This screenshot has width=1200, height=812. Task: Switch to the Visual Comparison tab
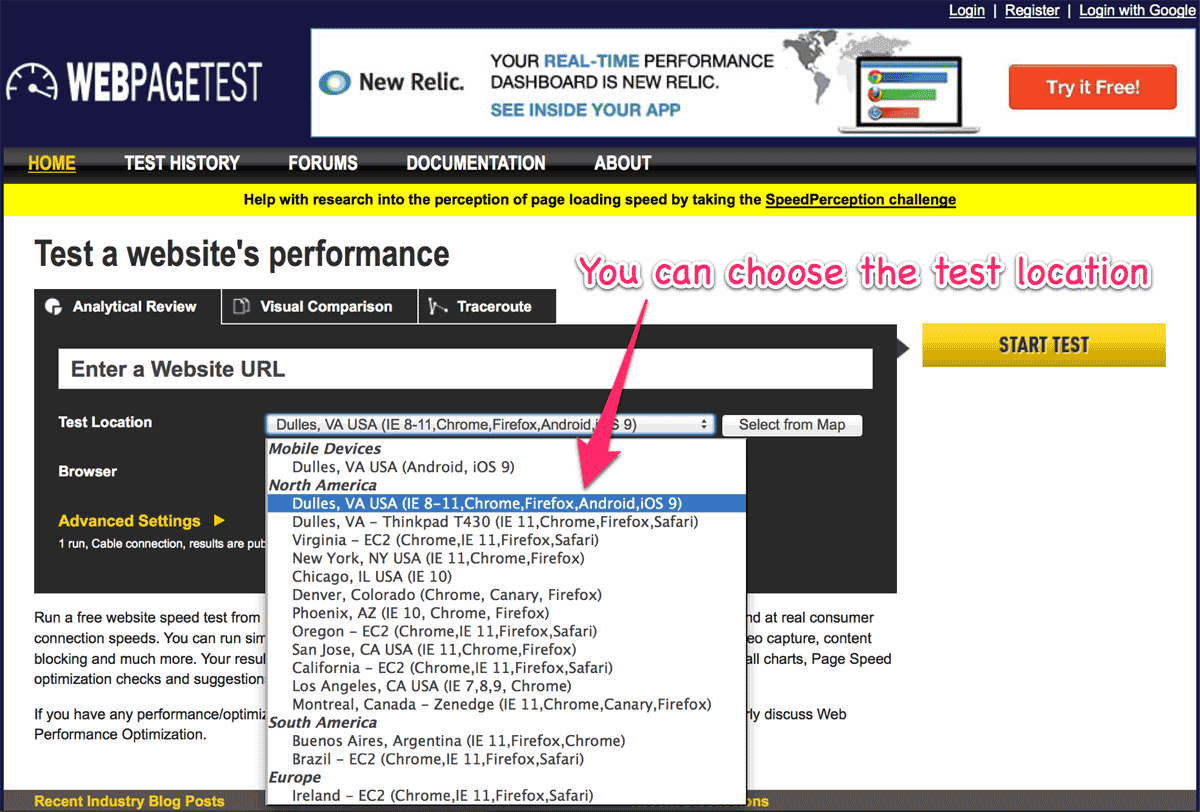pyautogui.click(x=319, y=307)
